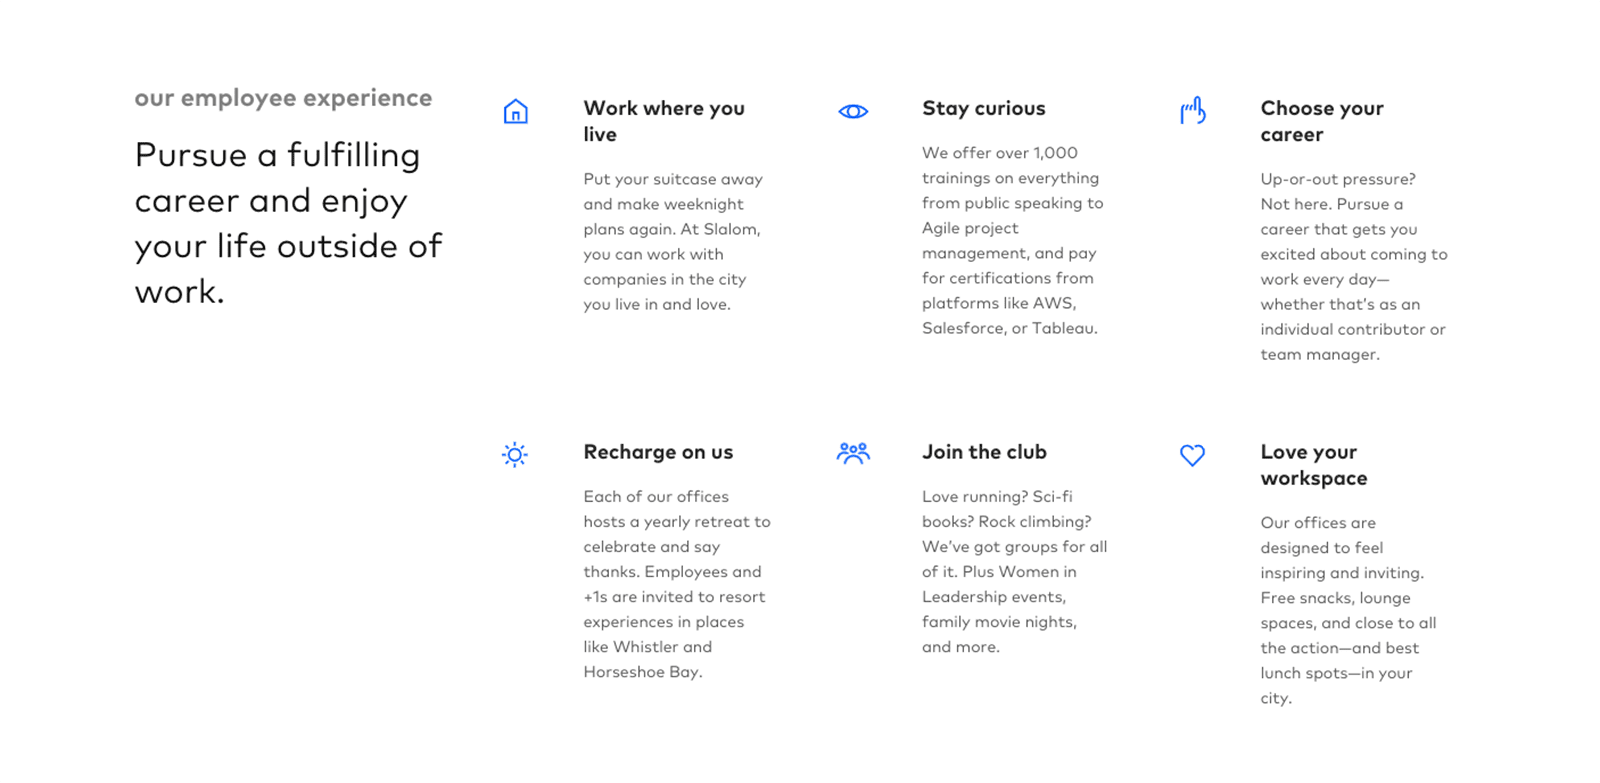The image size is (1600, 783).
Task: Click the heart icon next to Love your workspace
Action: pyautogui.click(x=1192, y=455)
